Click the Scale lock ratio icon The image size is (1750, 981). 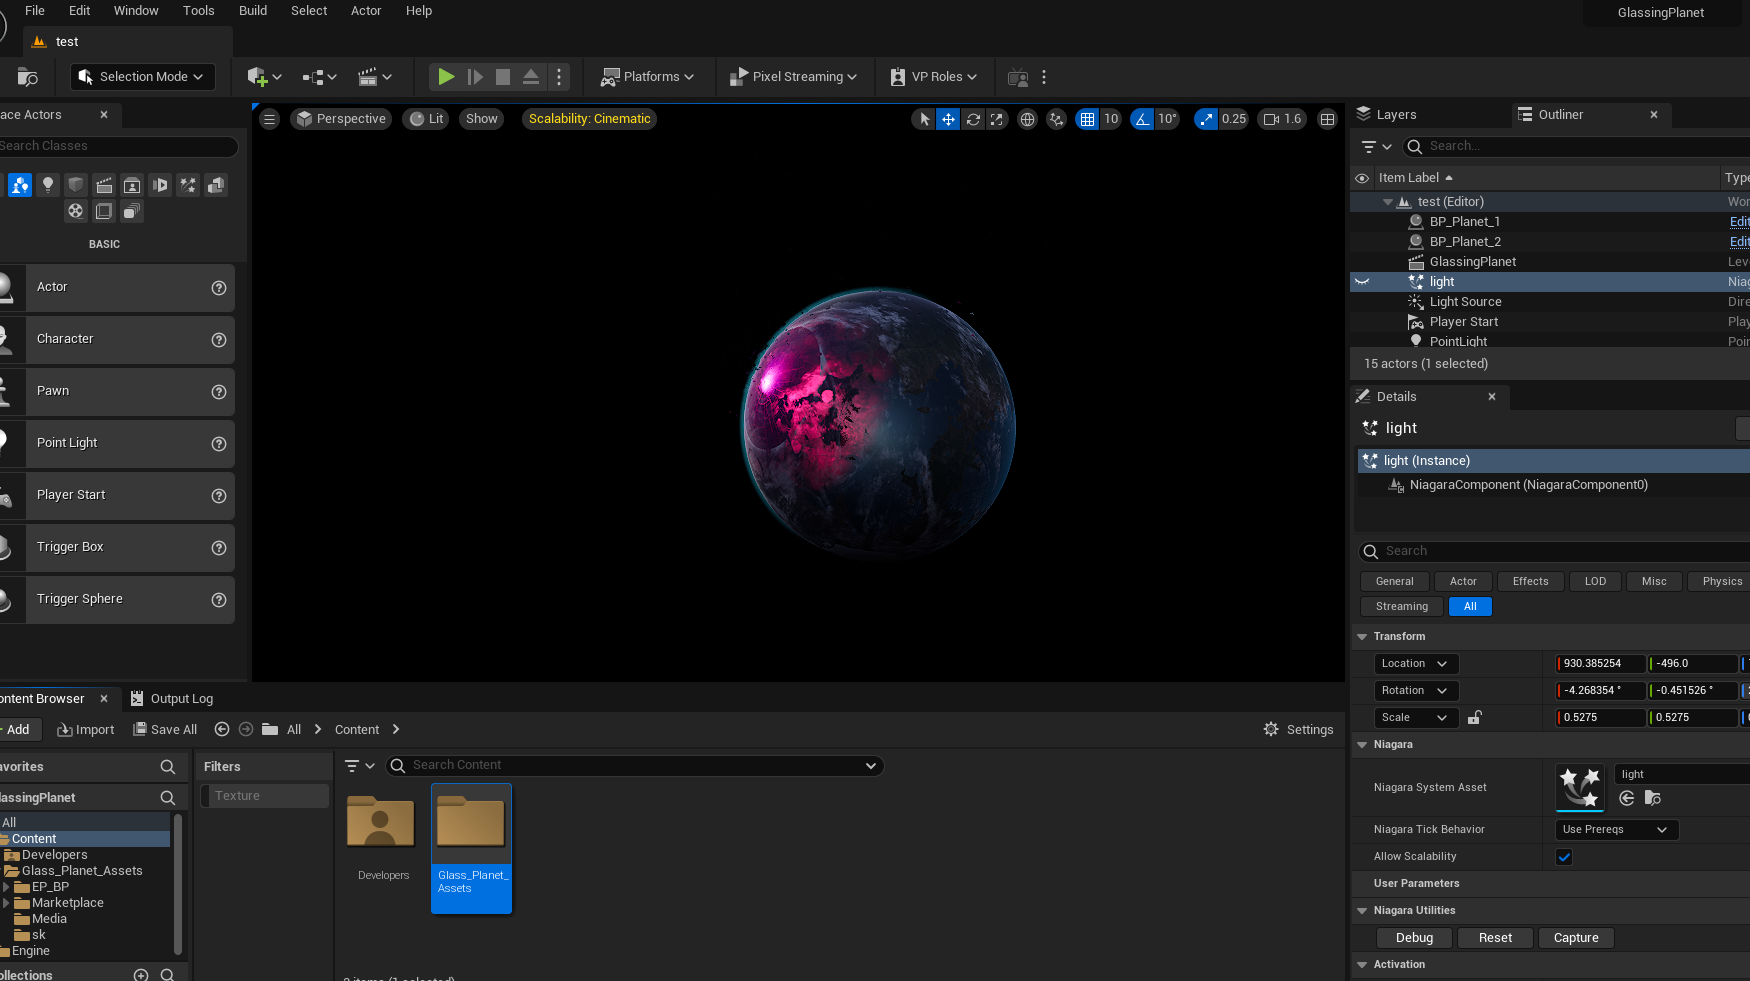click(x=1474, y=717)
